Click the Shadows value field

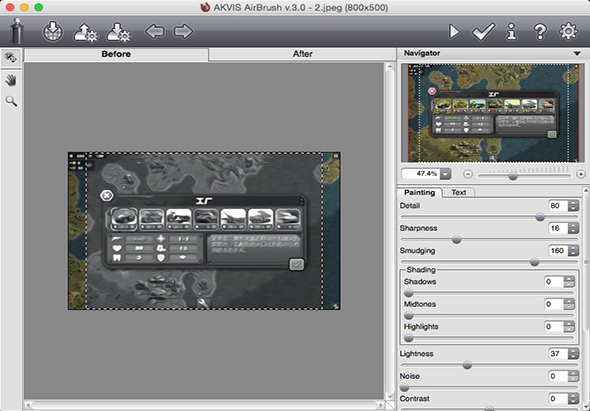[x=554, y=282]
